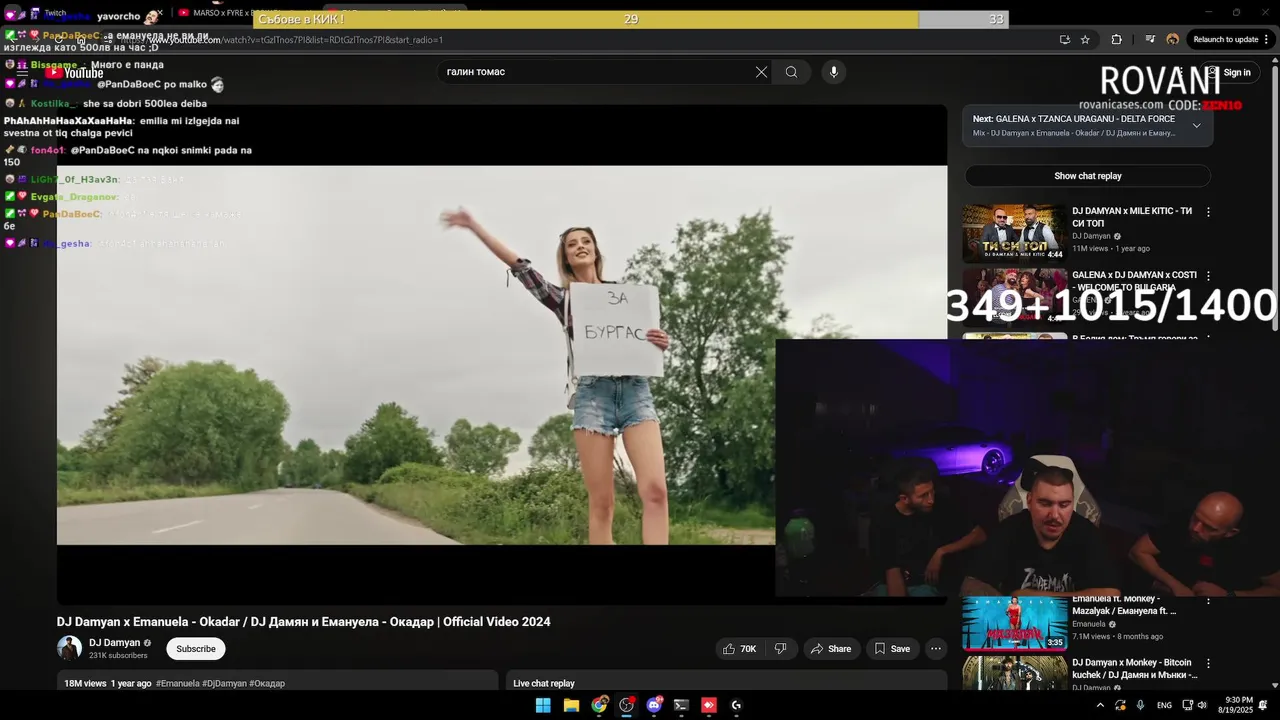This screenshot has width=1280, height=720.
Task: Show hidden system tray icons chevron
Action: tap(1100, 705)
